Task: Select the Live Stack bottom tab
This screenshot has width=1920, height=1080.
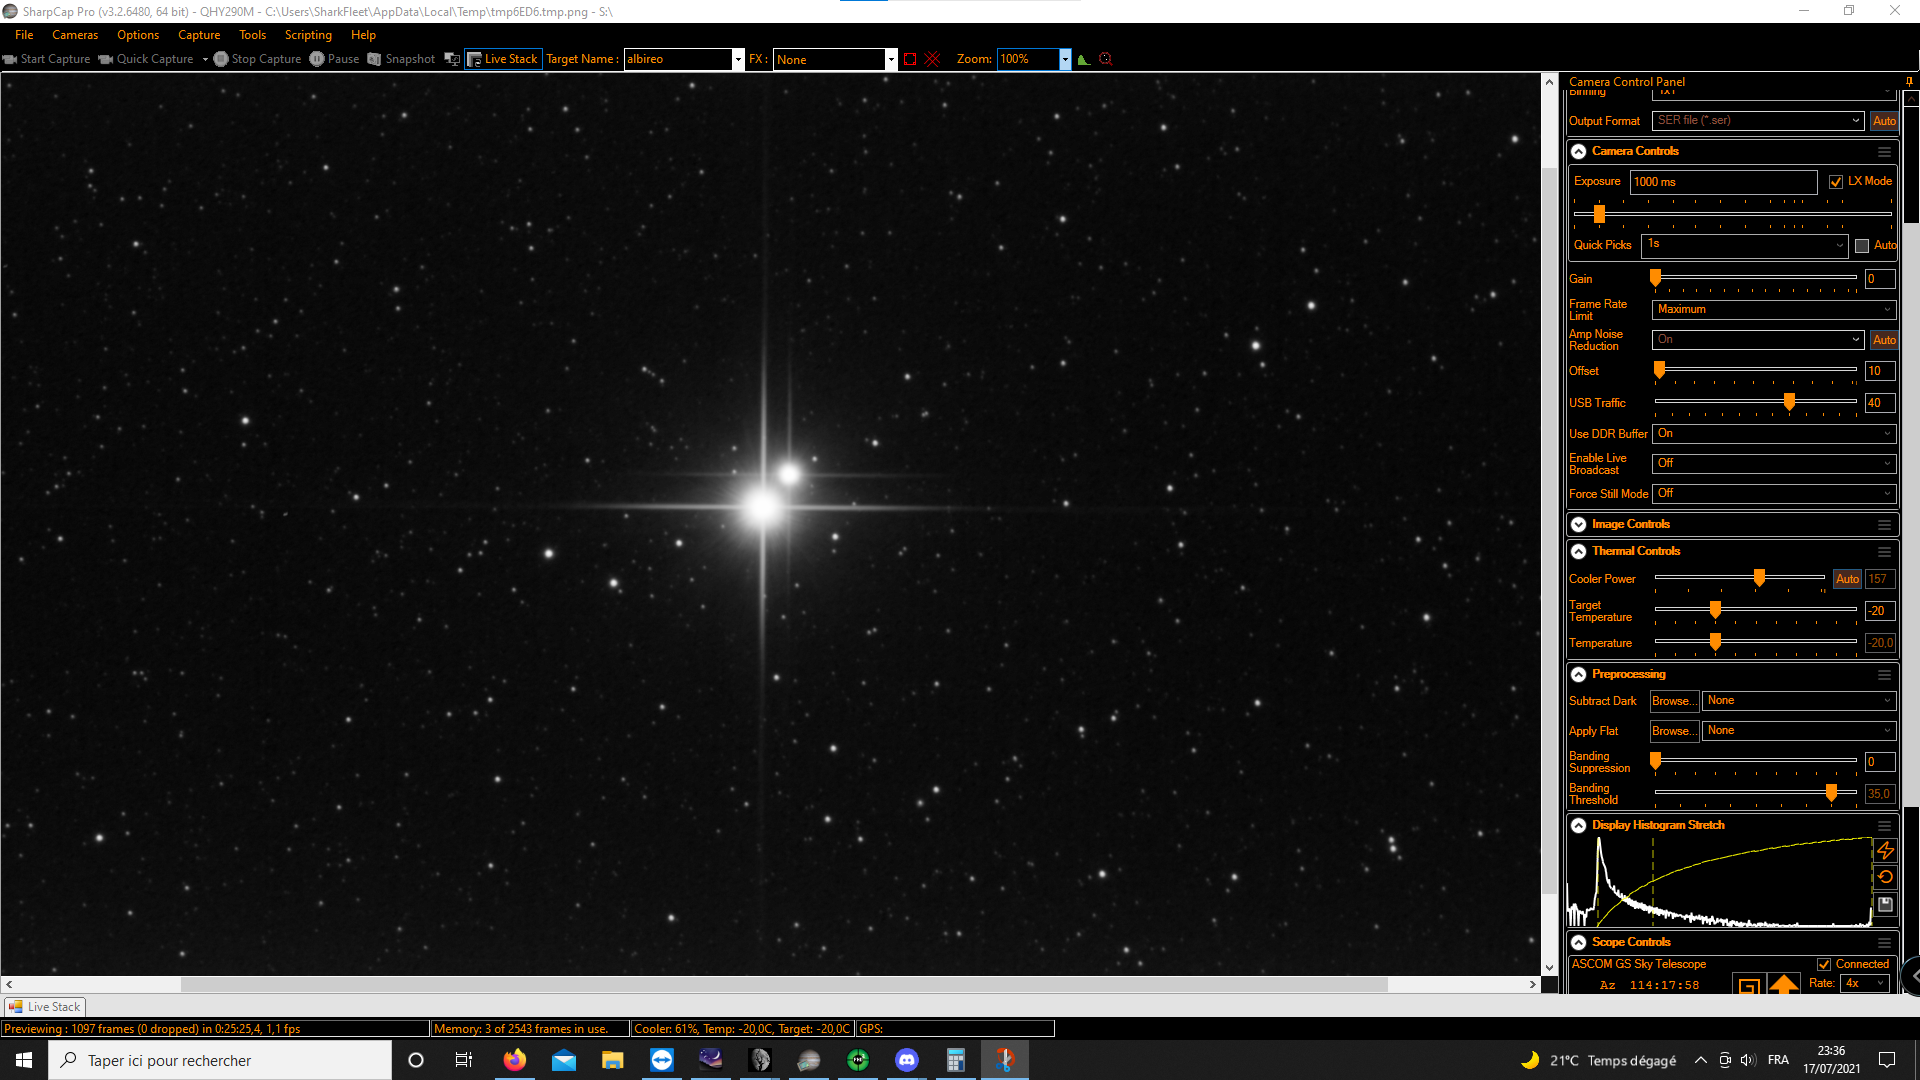Action: pos(45,1007)
